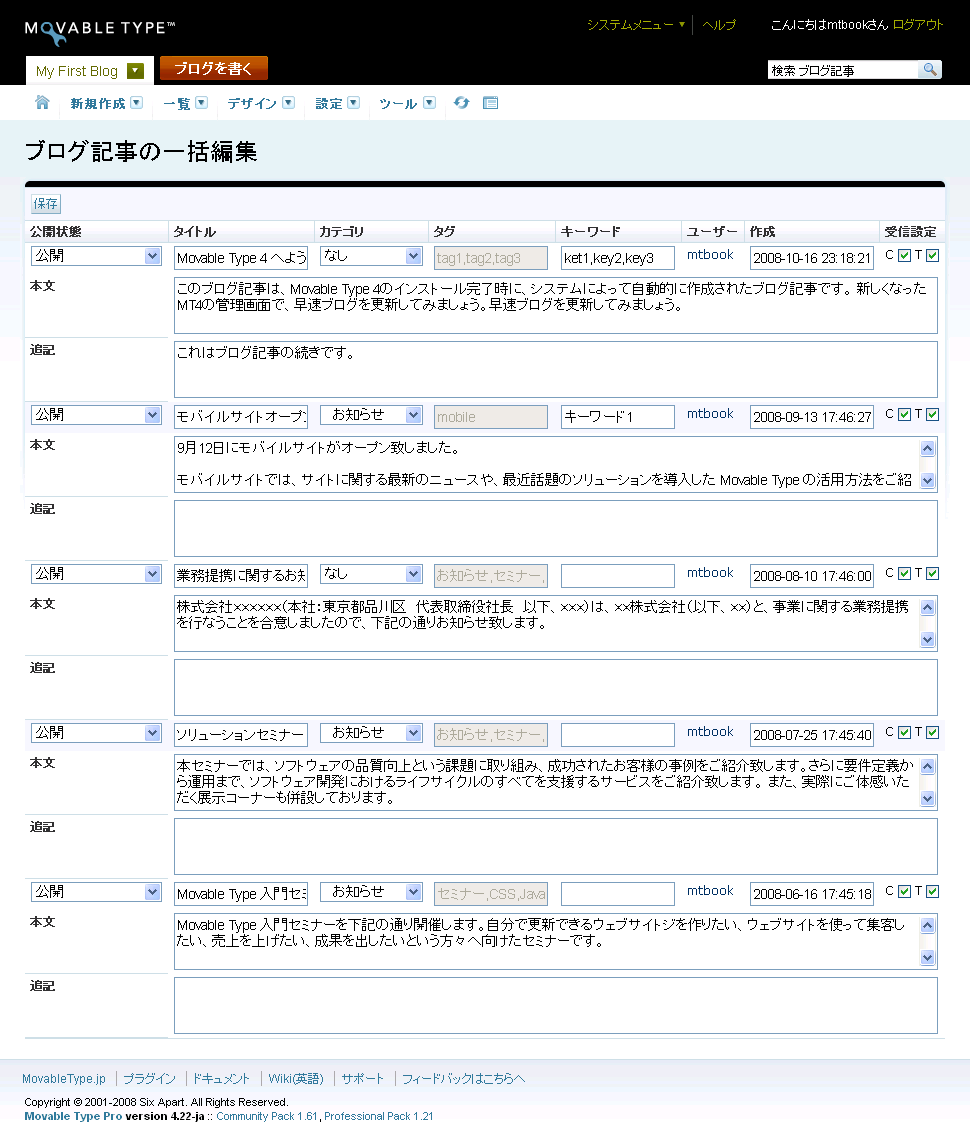Image resolution: width=970 pixels, height=1142 pixels.
Task: Toggle trackback checkbox T for 2008-09-13 entry
Action: (x=933, y=414)
